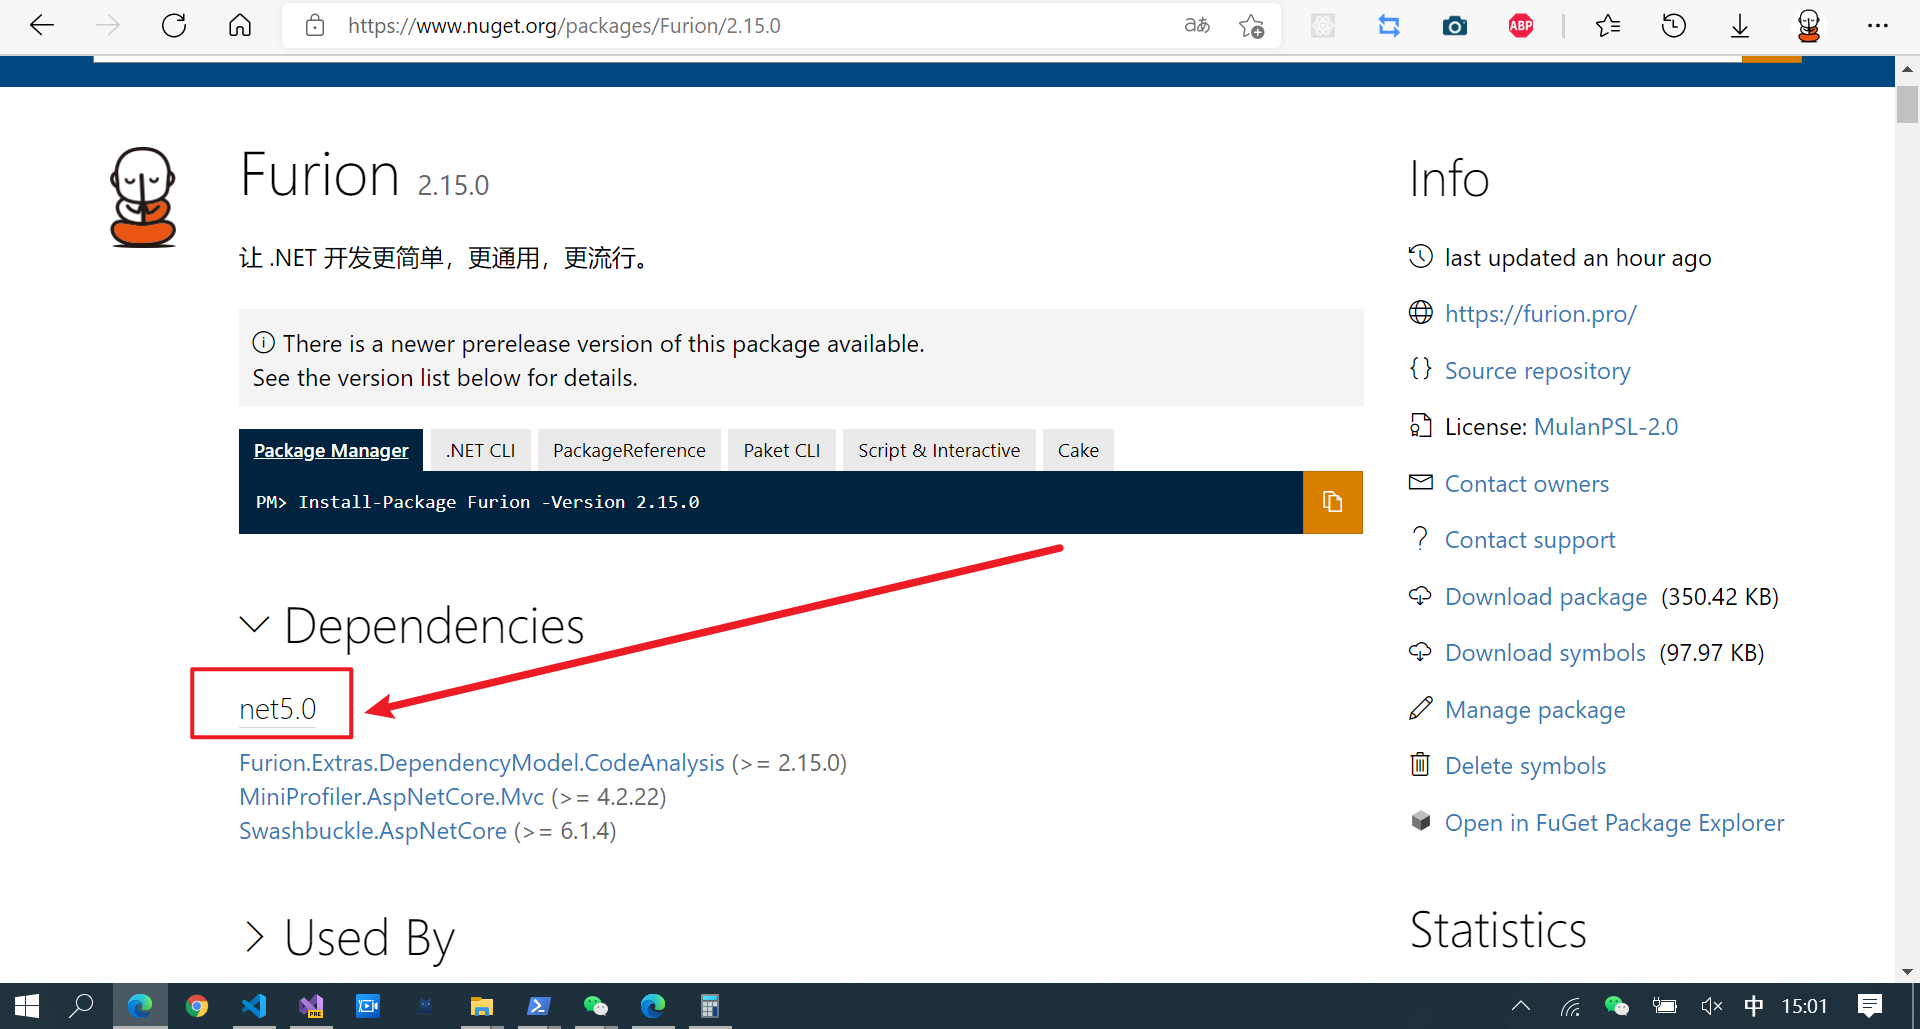This screenshot has height=1029, width=1920.
Task: Open Visual Studio from the taskbar
Action: pos(311,1006)
